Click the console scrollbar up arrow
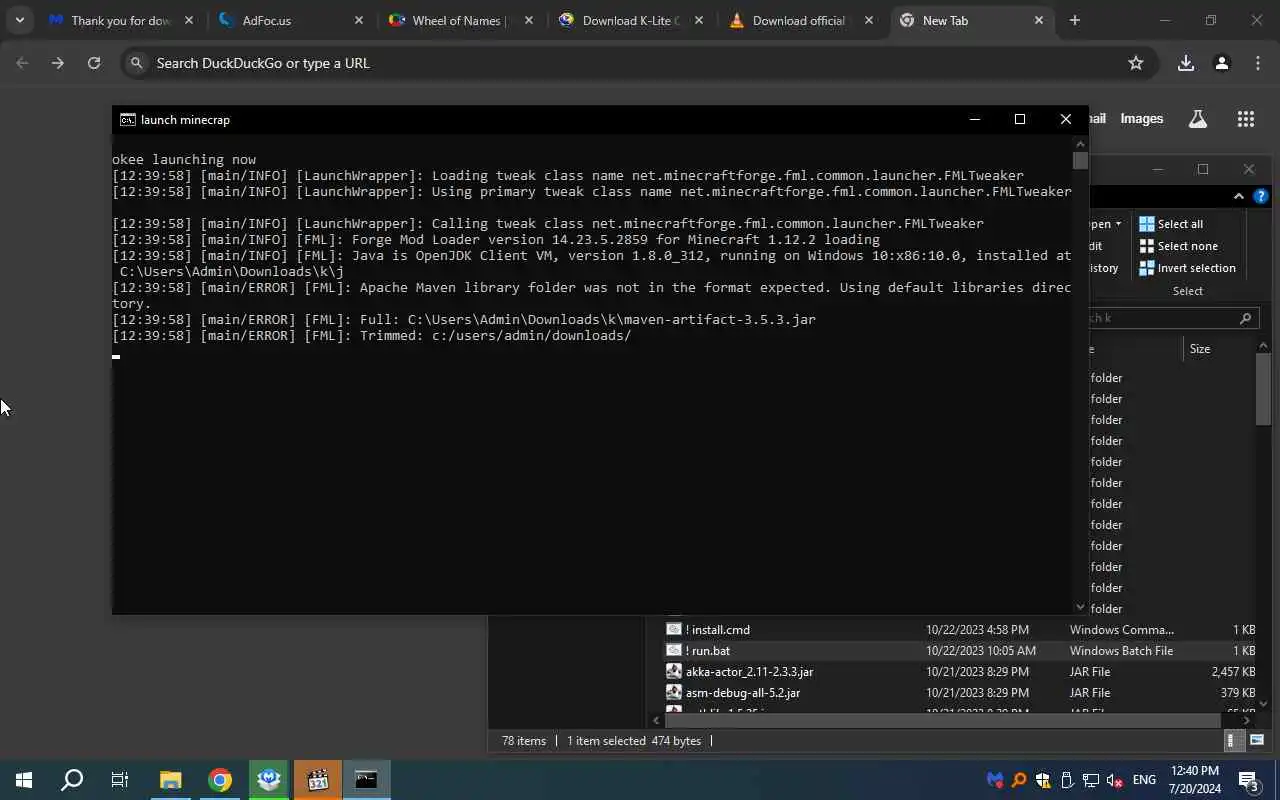The height and width of the screenshot is (800, 1280). (1080, 143)
